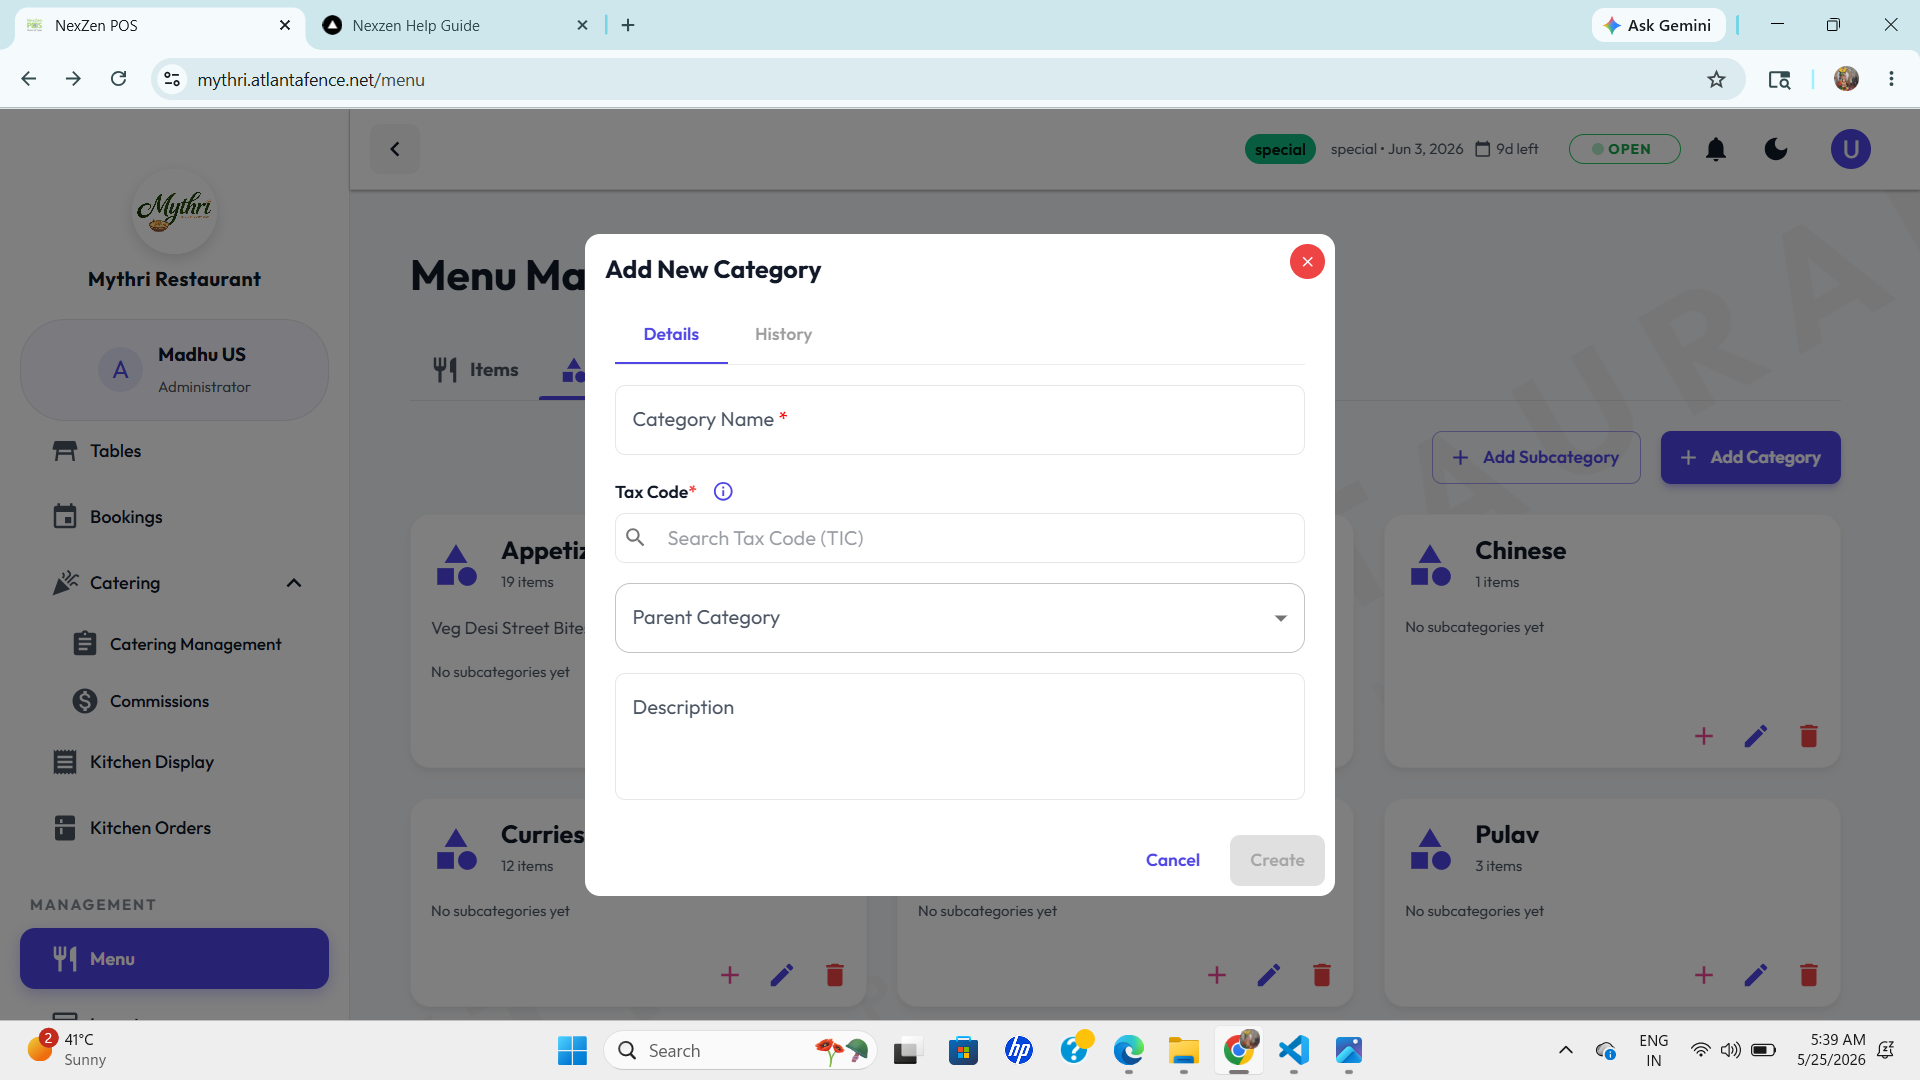Click Add Category button
The height and width of the screenshot is (1080, 1920).
point(1751,458)
